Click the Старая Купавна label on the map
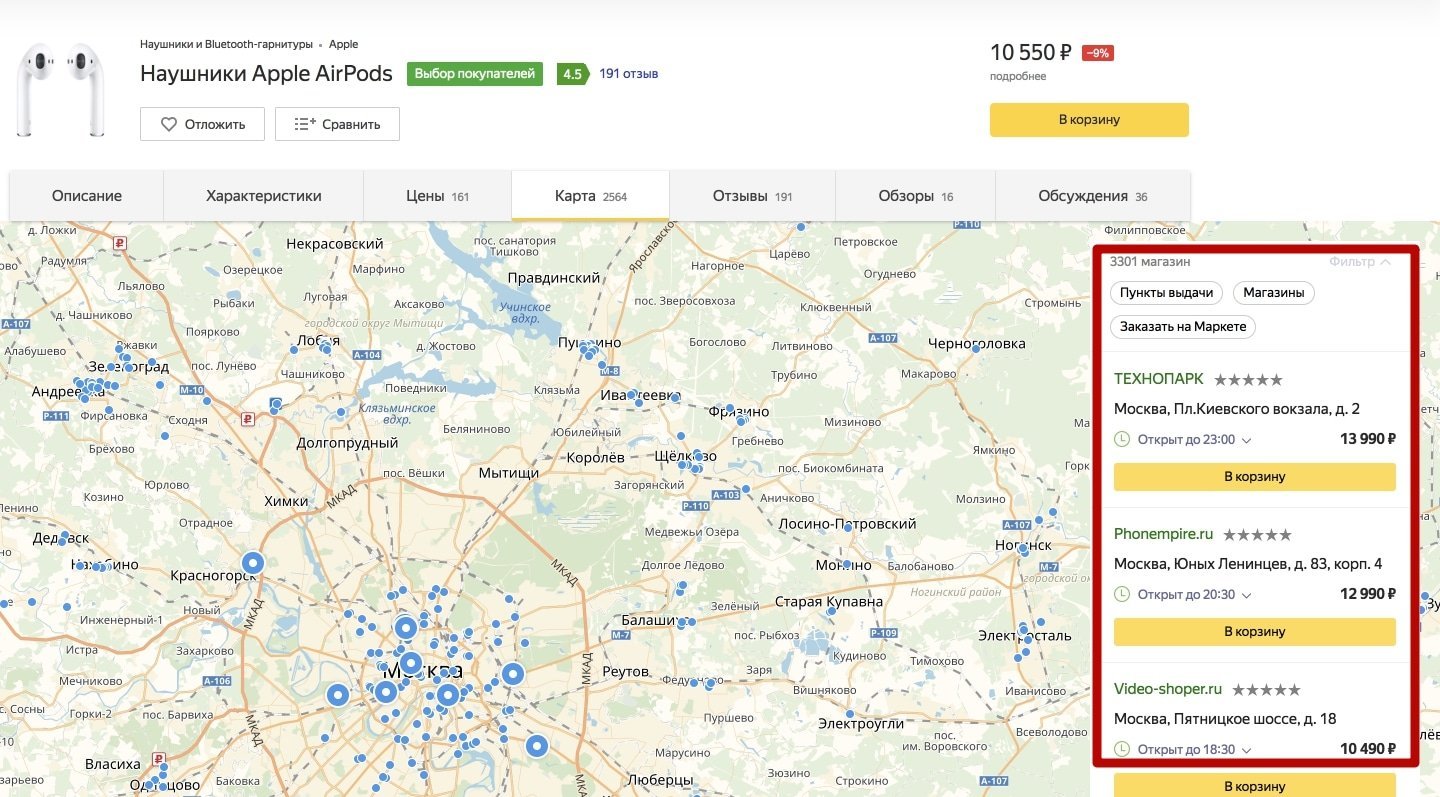The image size is (1440, 797). coord(829,602)
